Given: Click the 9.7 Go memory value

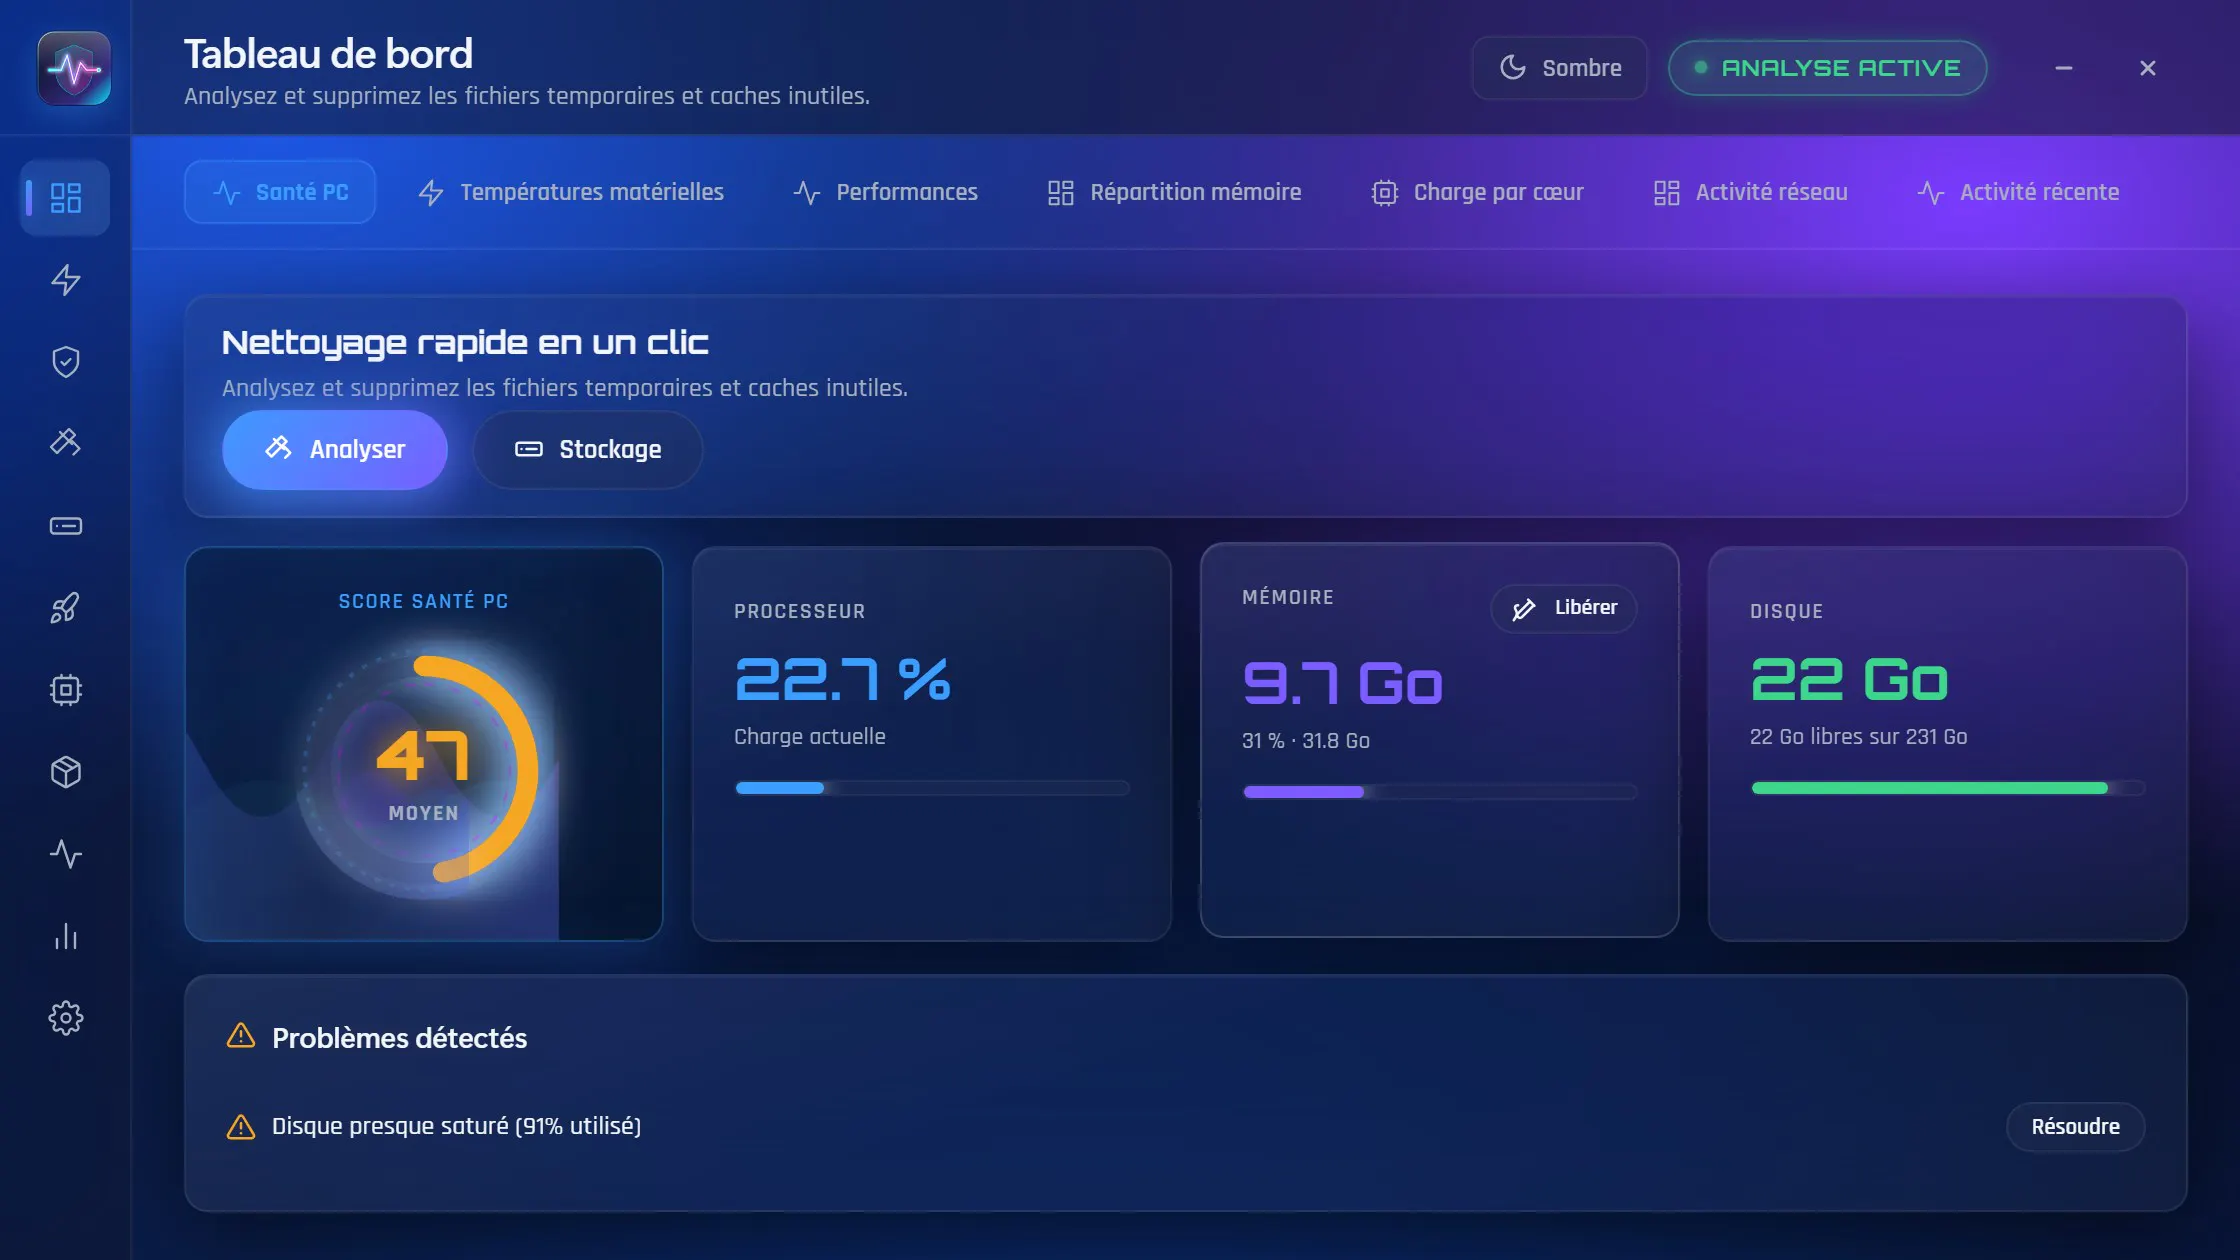Looking at the screenshot, I should tap(1342, 684).
